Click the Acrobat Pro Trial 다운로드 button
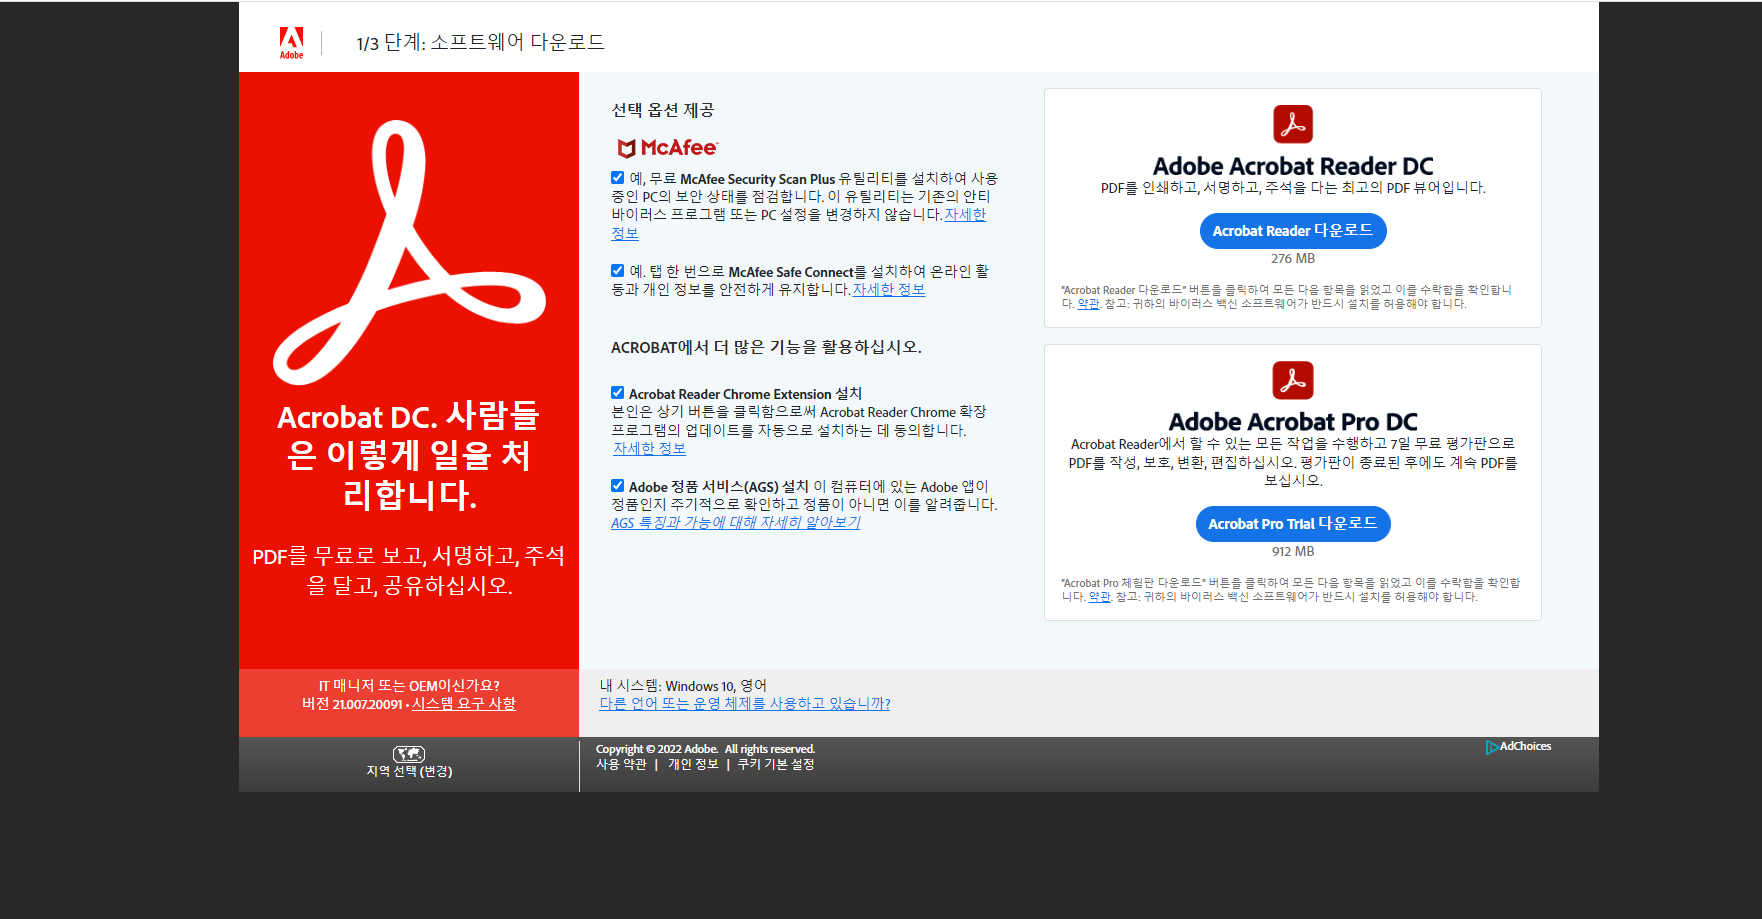The image size is (1762, 919). point(1293,524)
